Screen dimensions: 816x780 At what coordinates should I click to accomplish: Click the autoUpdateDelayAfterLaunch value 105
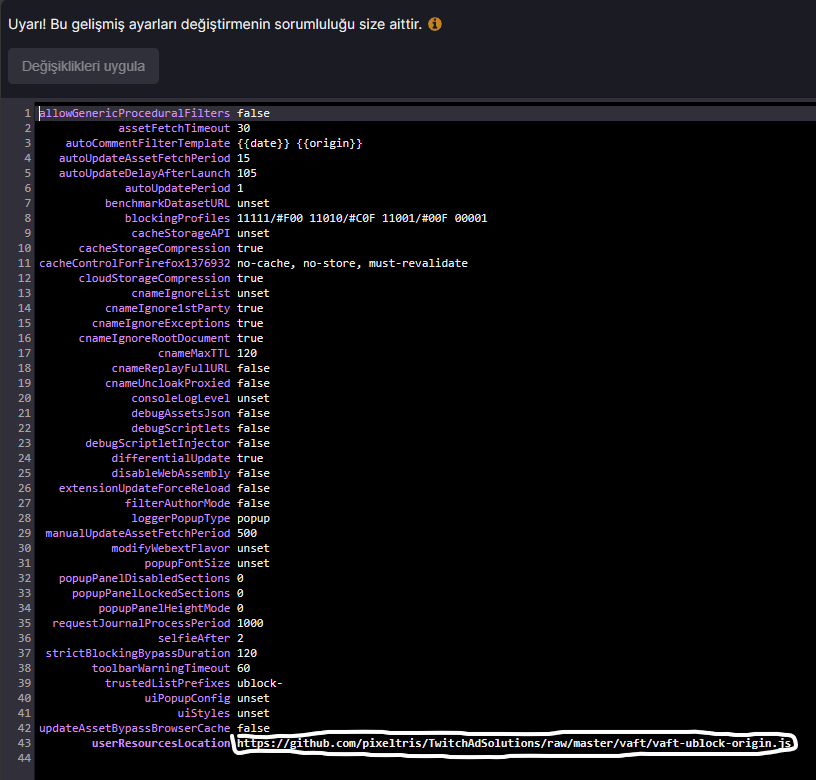247,173
